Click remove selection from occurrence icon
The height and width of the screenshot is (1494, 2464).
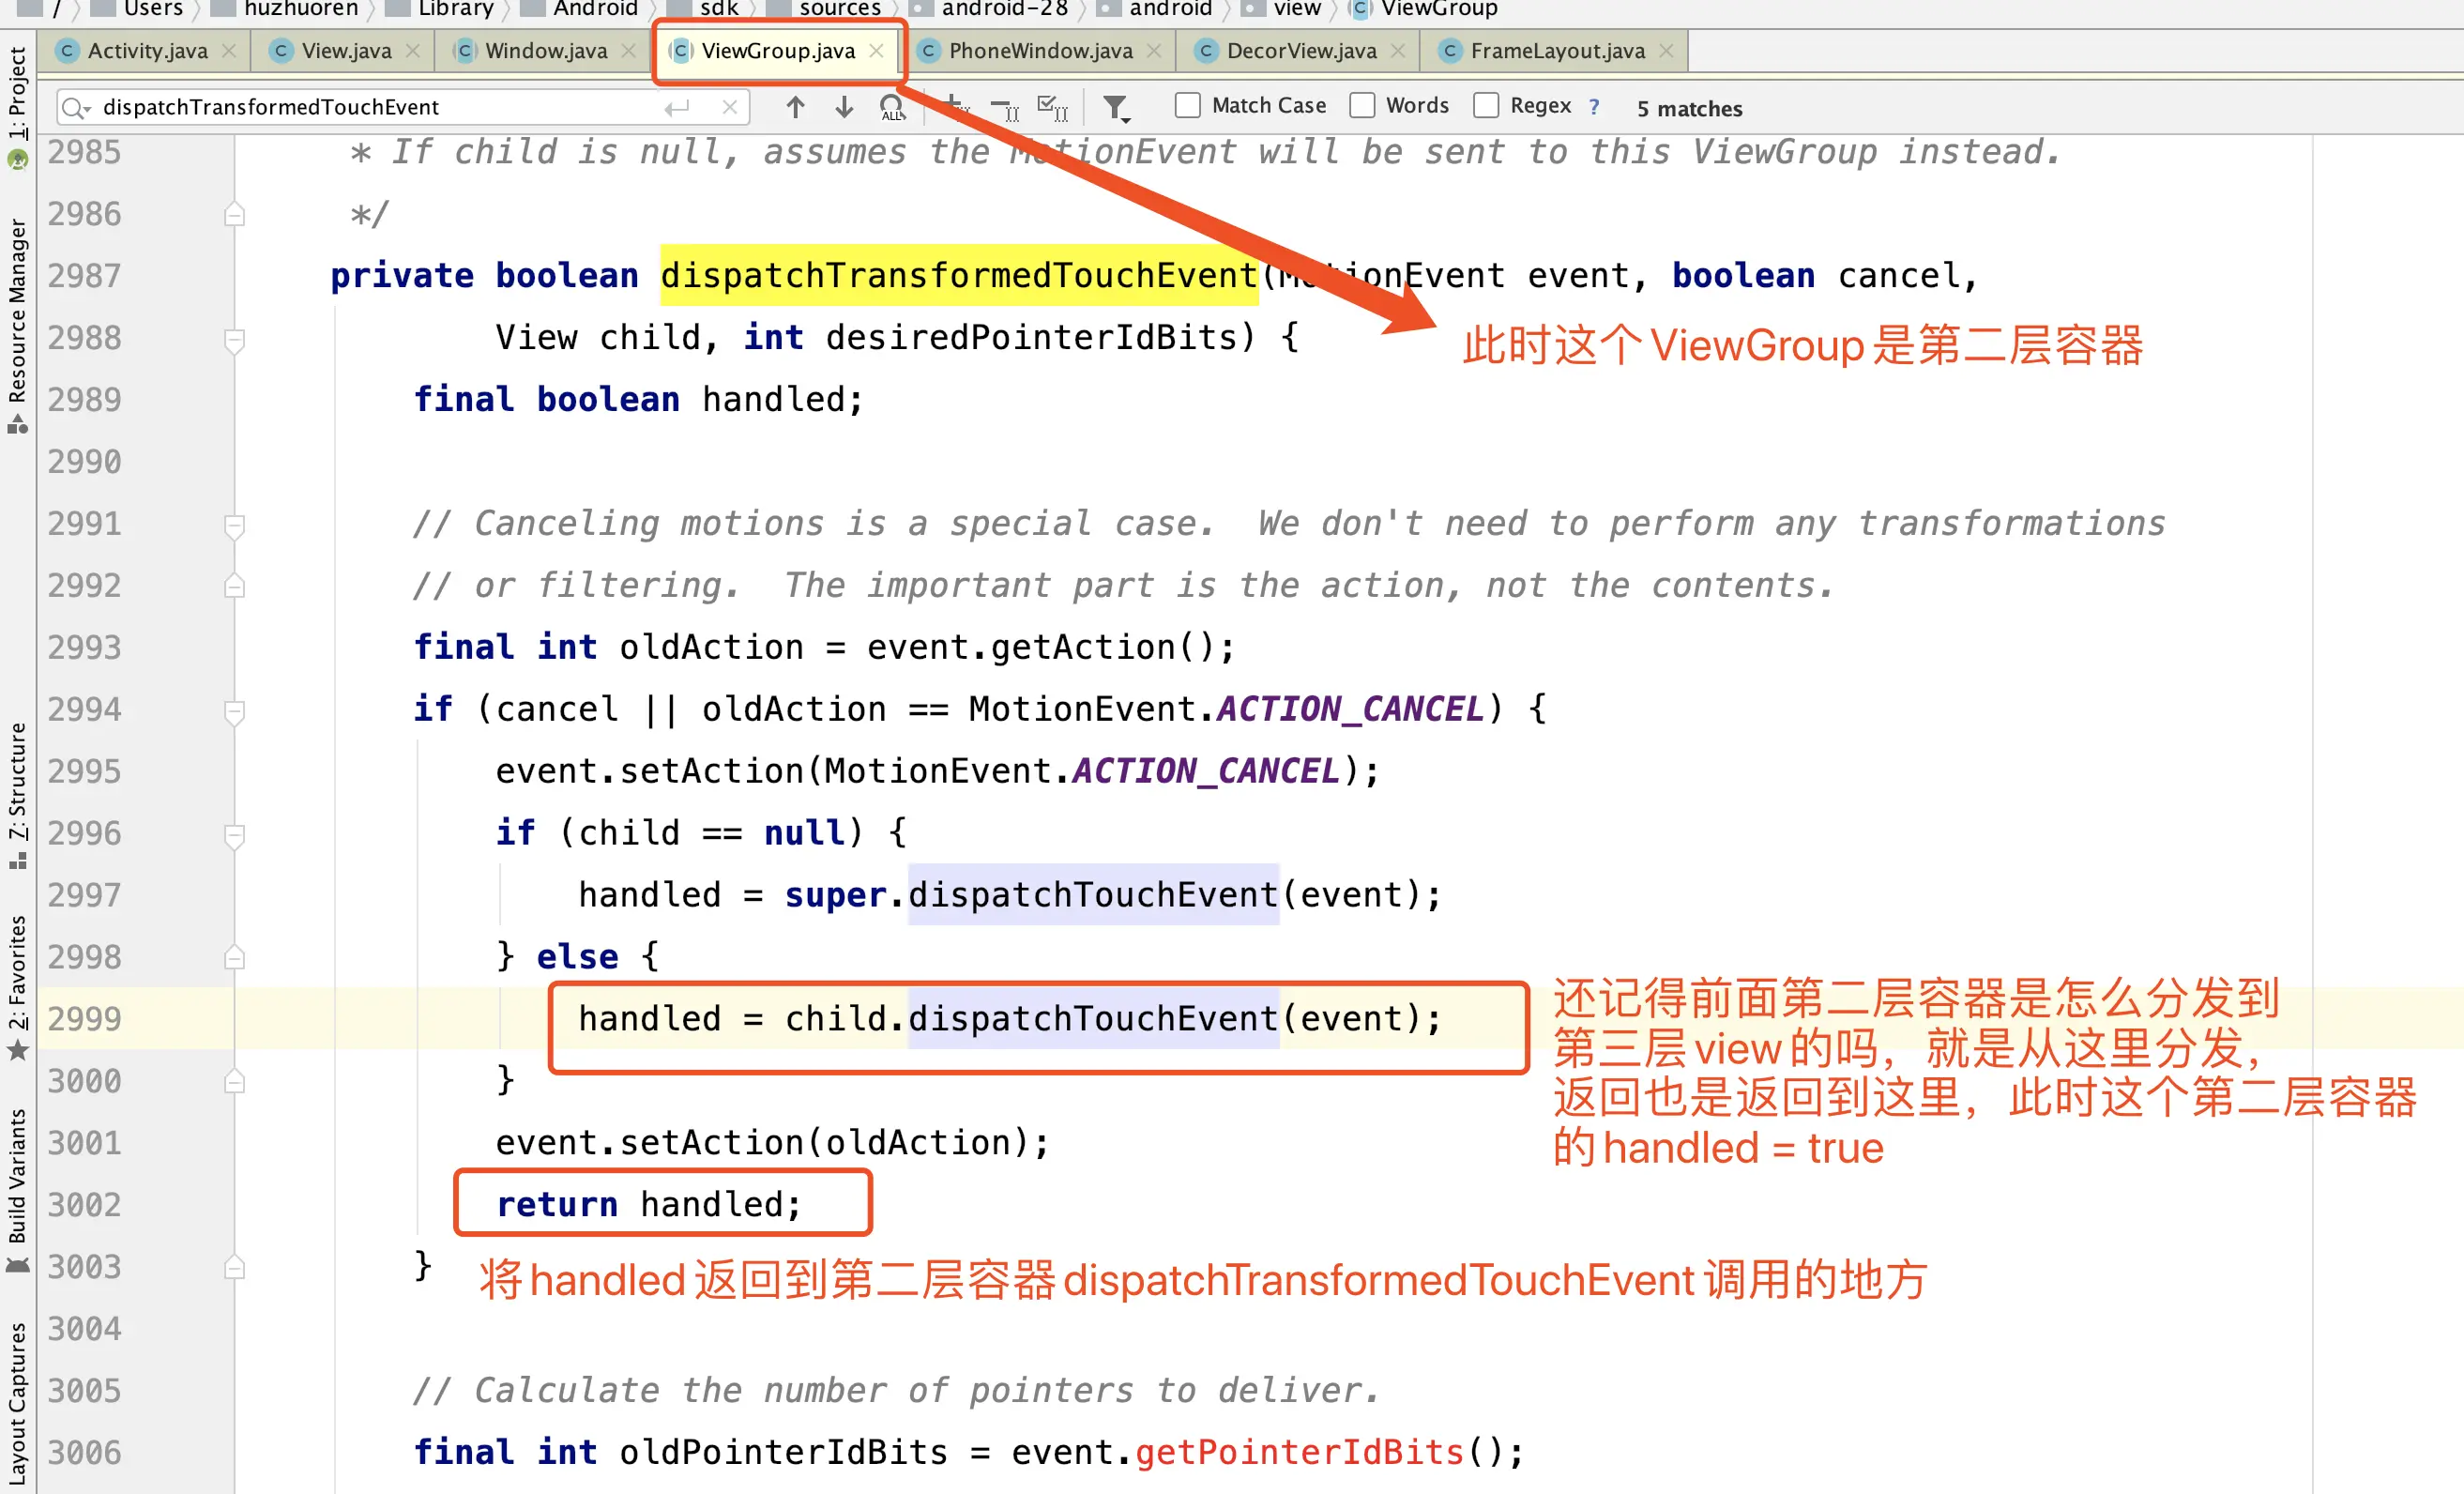click(1003, 107)
